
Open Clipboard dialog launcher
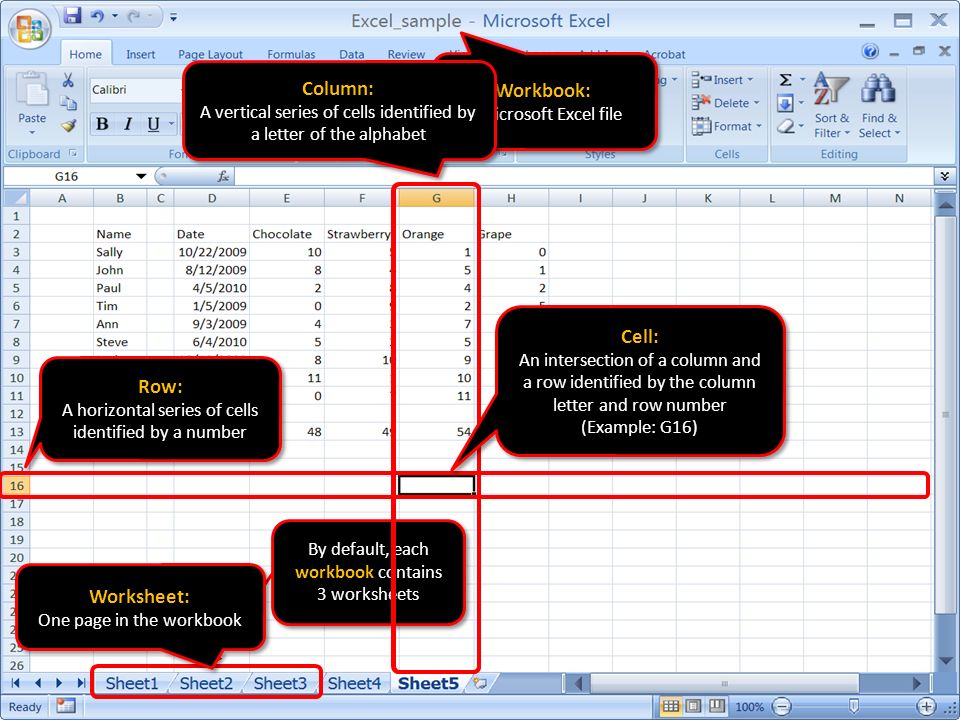pos(73,153)
